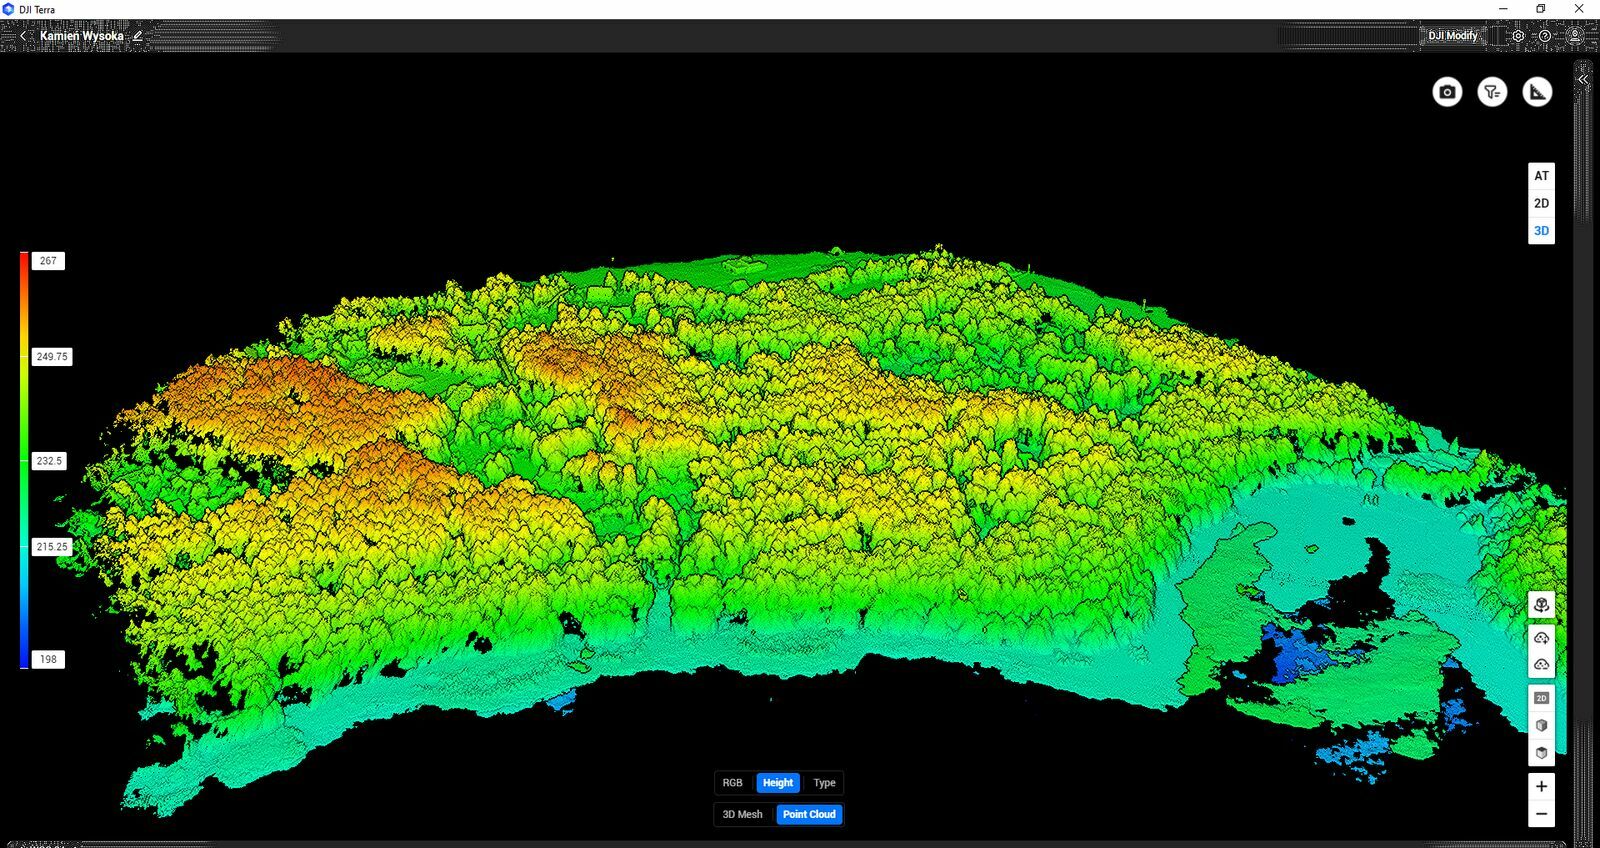This screenshot has width=1600, height=848.
Task: Launch DJI Modify from the header
Action: (1452, 36)
